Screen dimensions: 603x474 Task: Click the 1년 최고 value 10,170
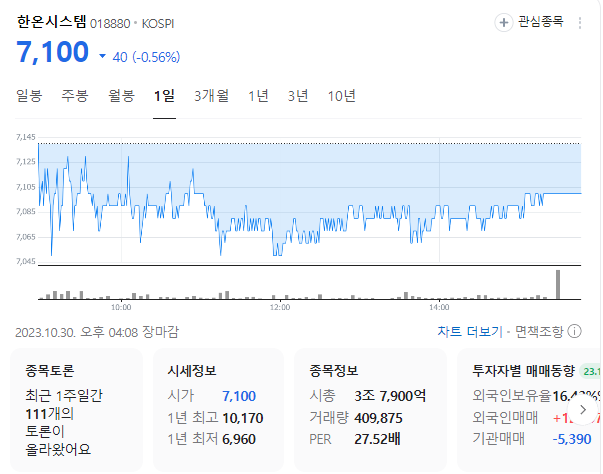243,418
